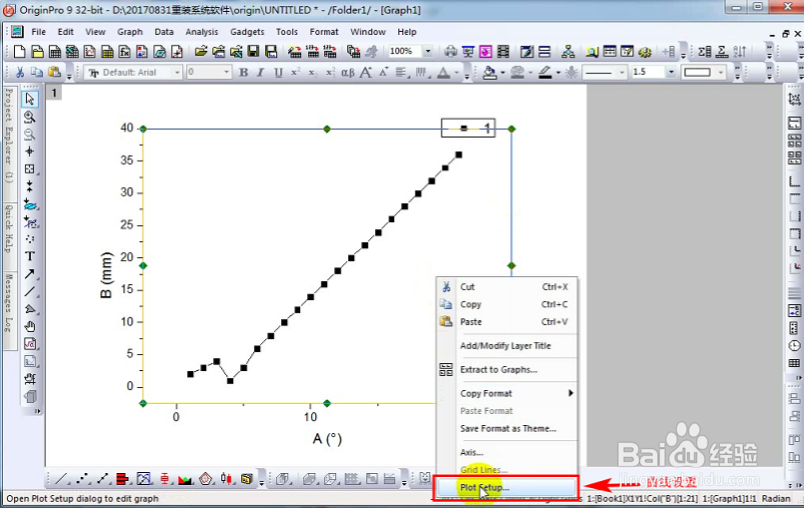This screenshot has width=804, height=508.
Task: Click the New Folder toolbar icon
Action: [37, 51]
